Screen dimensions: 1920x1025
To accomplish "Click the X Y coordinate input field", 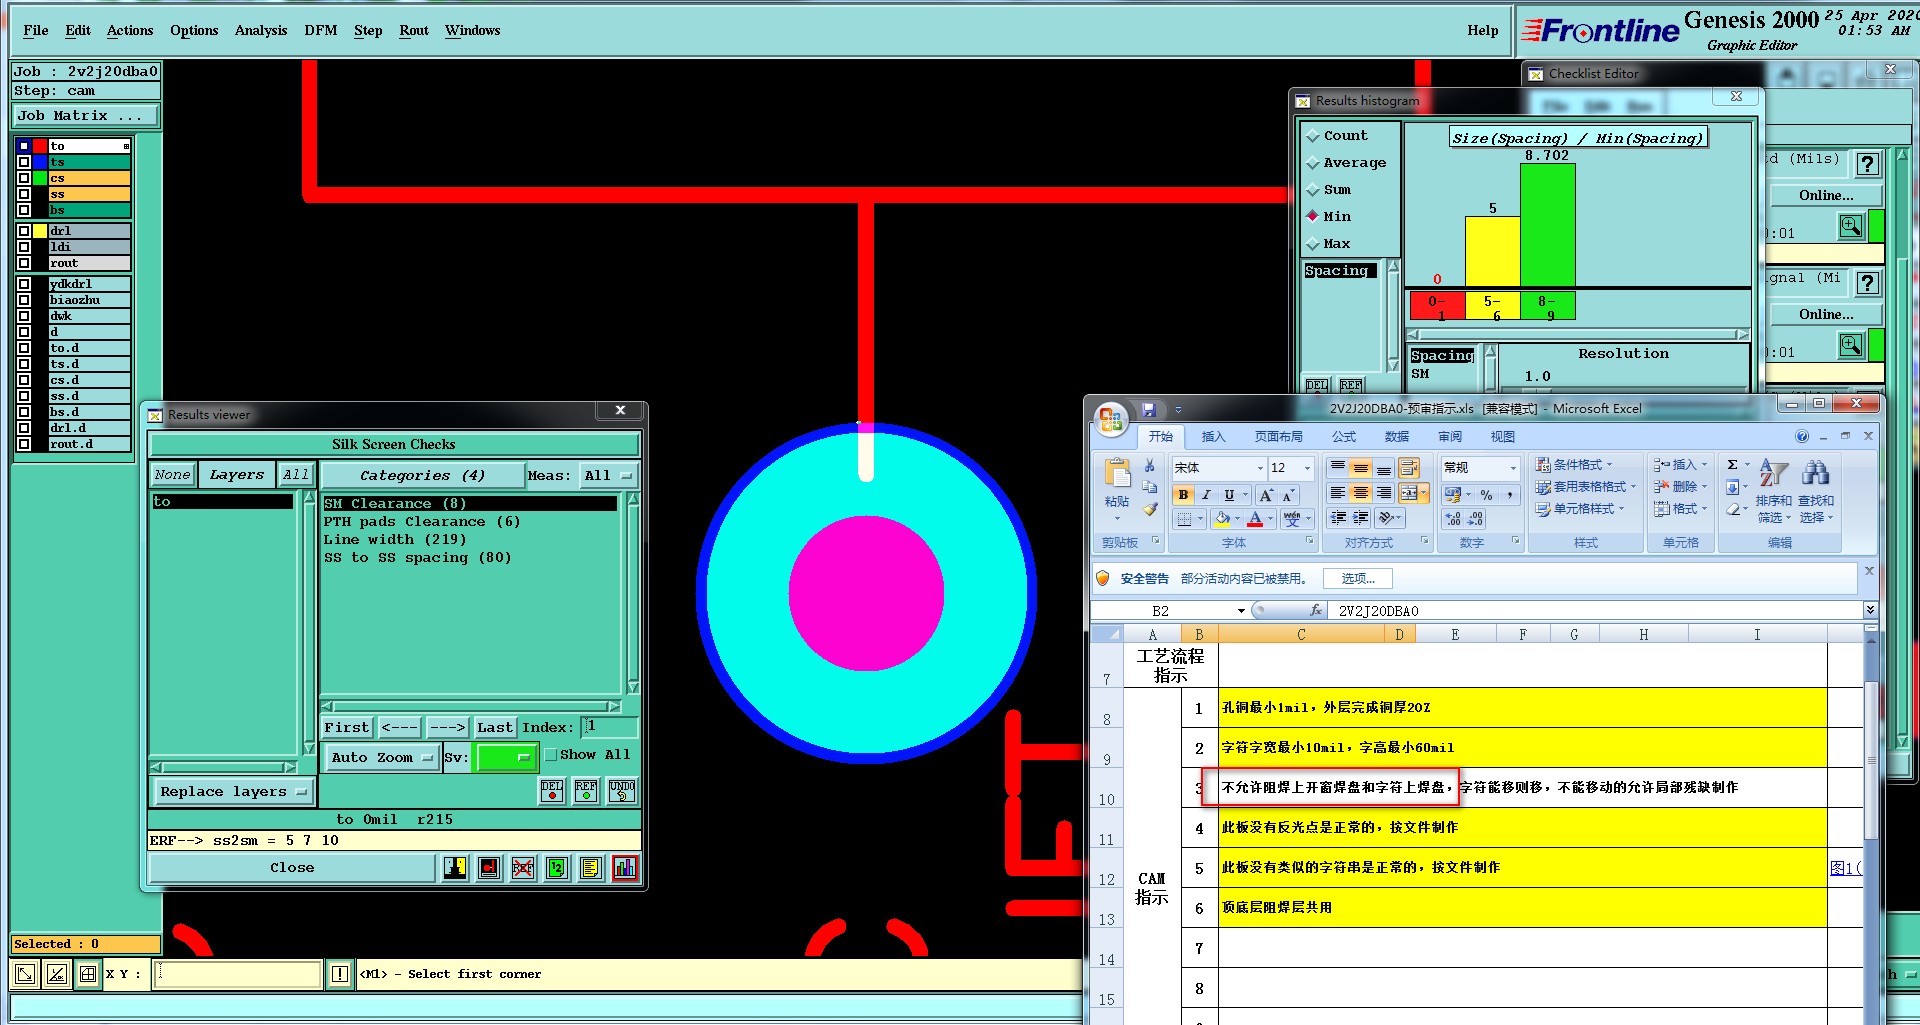I will (x=237, y=973).
